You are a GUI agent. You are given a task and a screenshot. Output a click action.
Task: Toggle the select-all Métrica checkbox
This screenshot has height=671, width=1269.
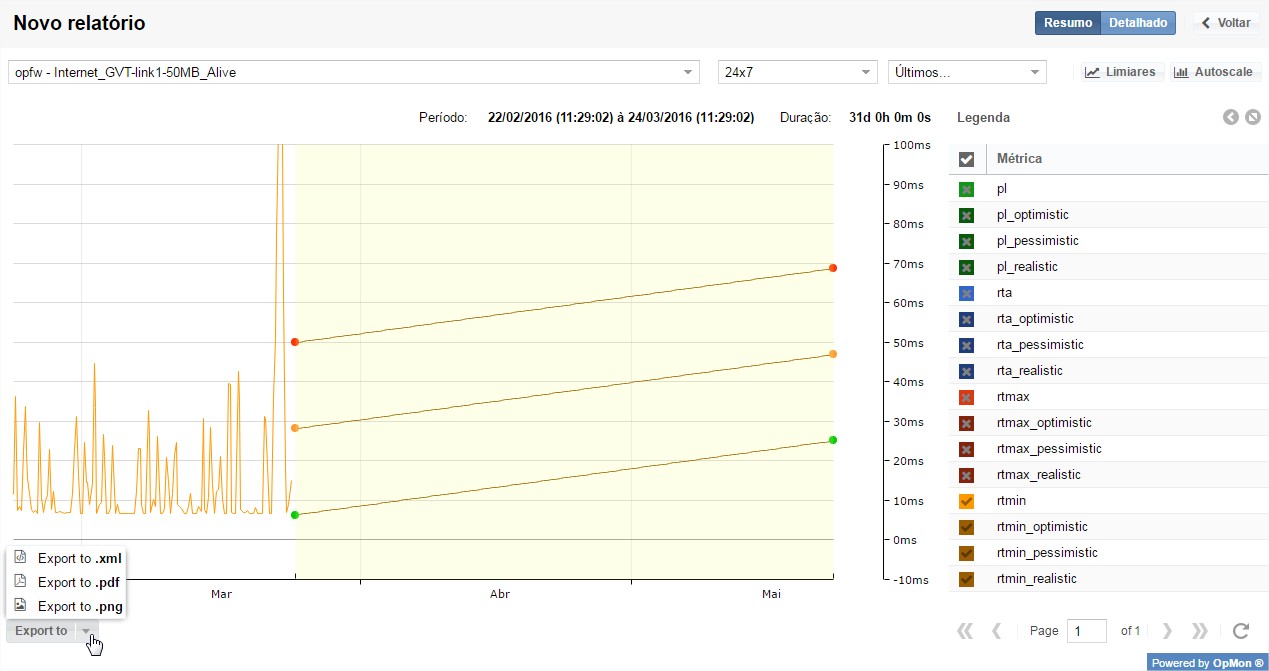966,159
